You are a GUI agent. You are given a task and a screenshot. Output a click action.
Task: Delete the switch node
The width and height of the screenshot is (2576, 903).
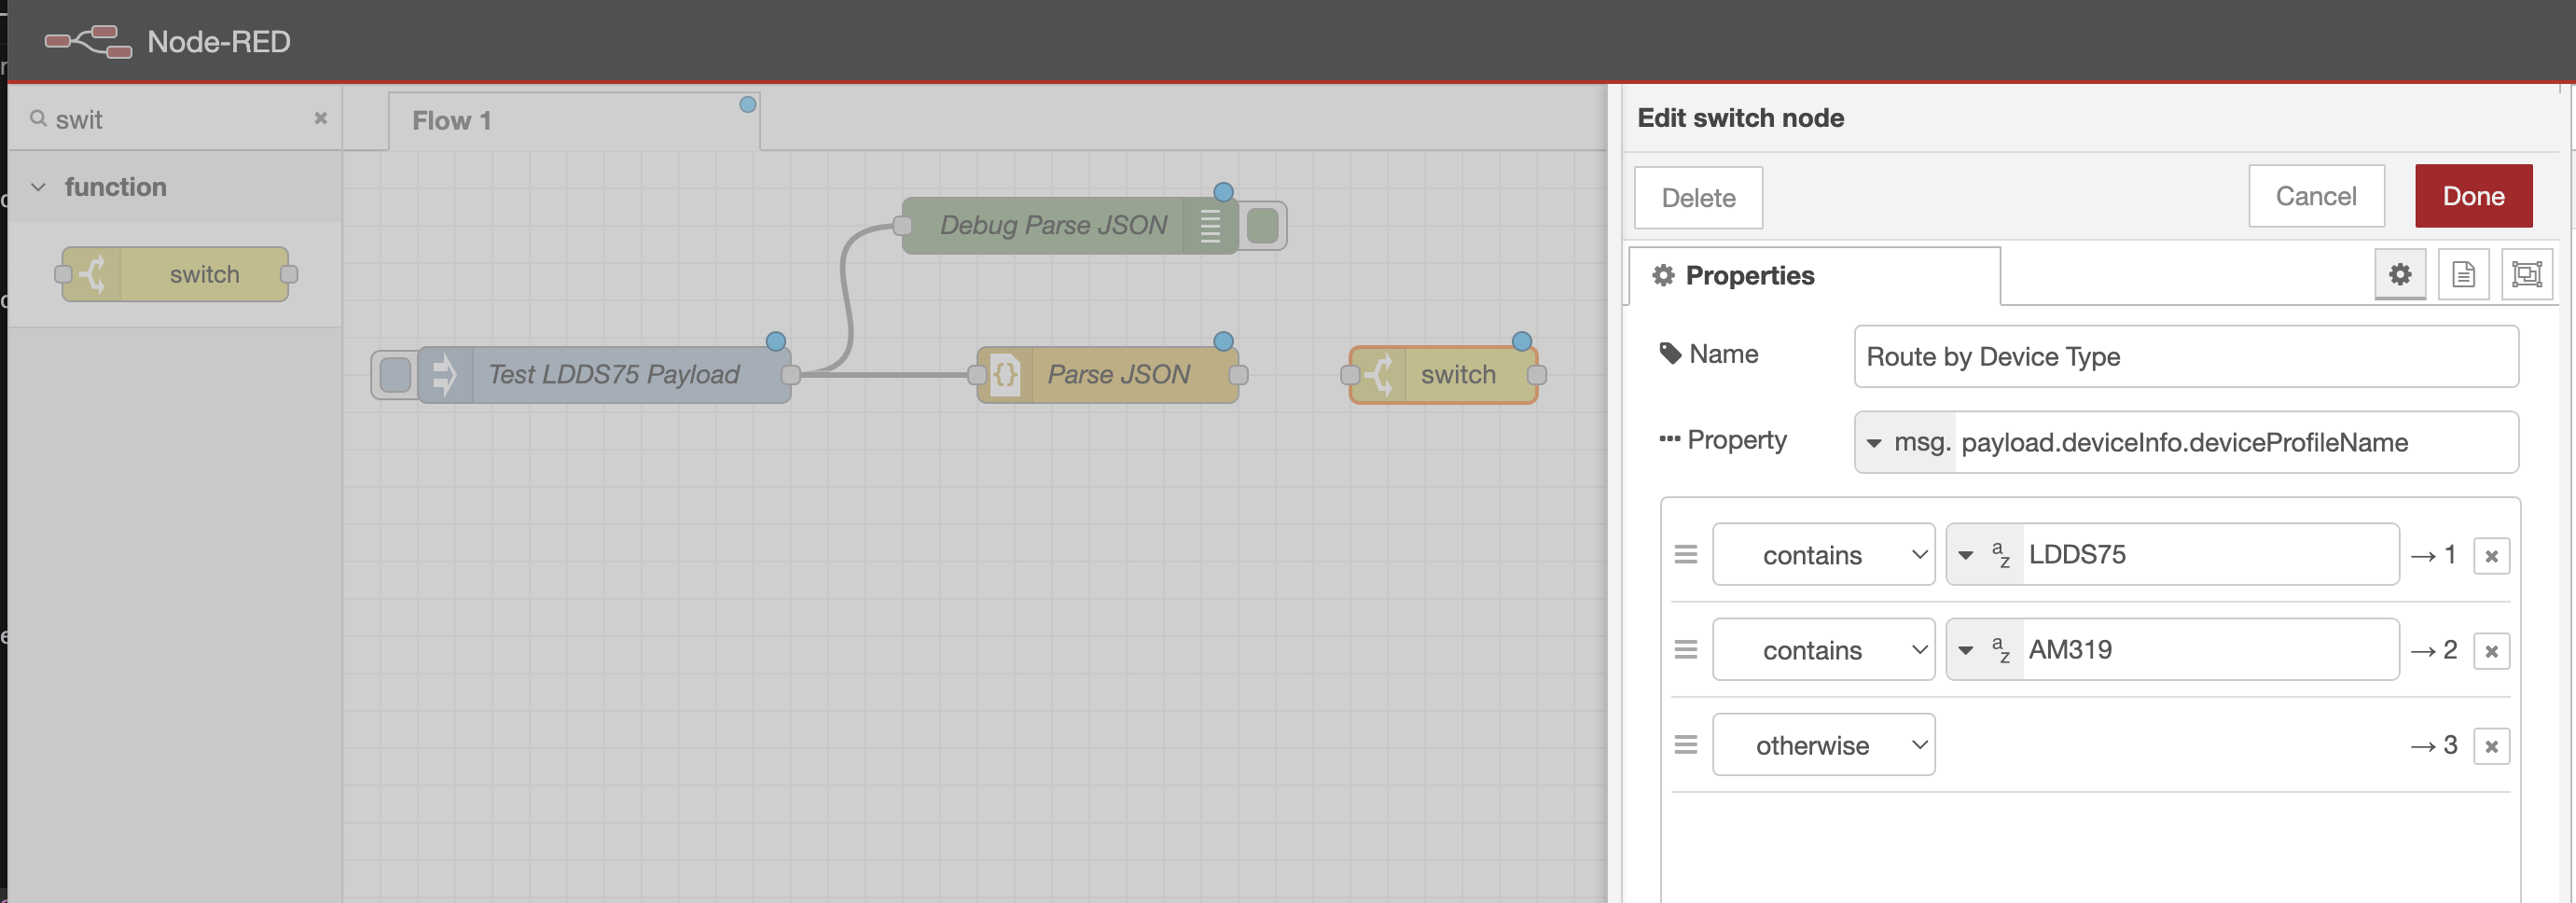[1698, 198]
